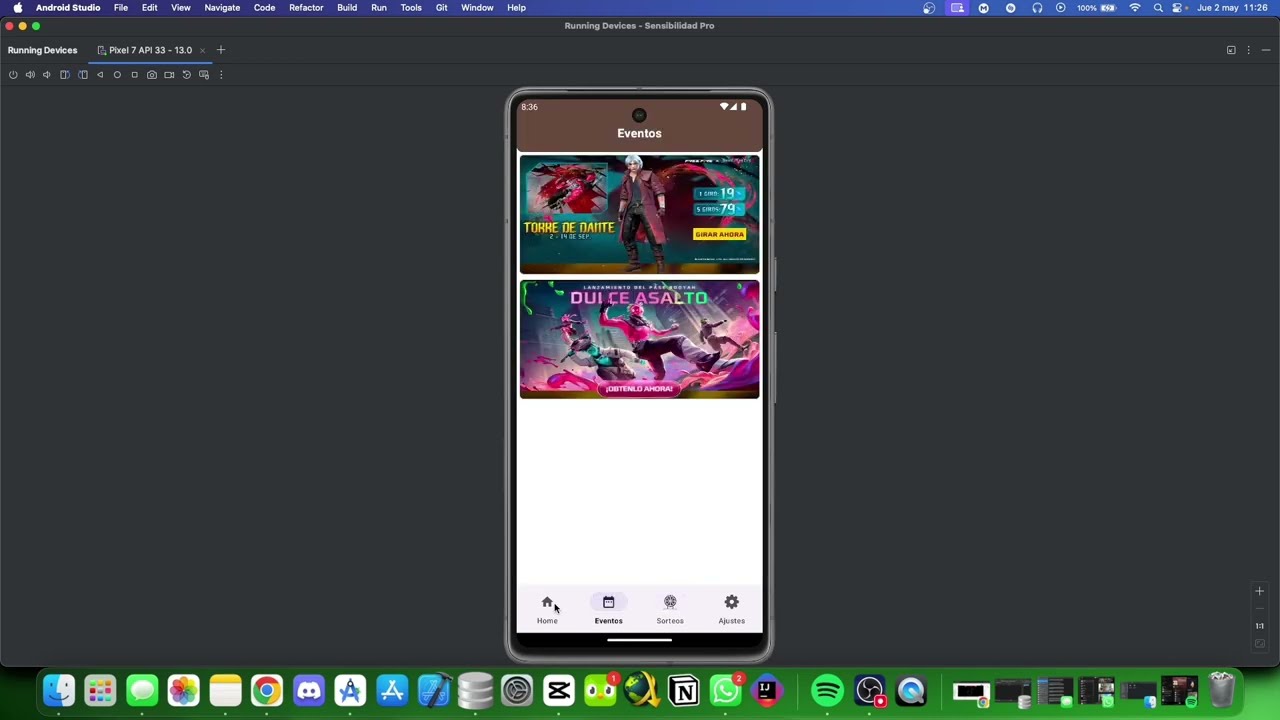Open the Navigate menu

[x=222, y=8]
